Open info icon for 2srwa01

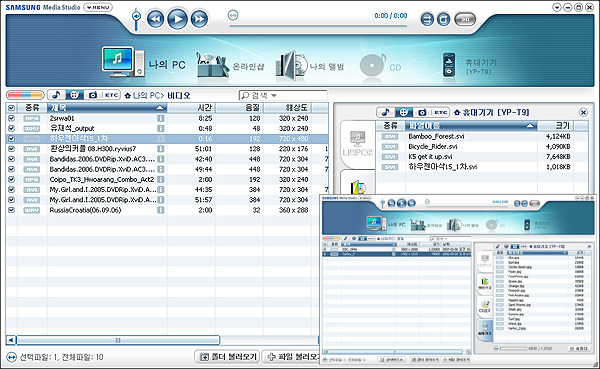pyautogui.click(x=161, y=118)
